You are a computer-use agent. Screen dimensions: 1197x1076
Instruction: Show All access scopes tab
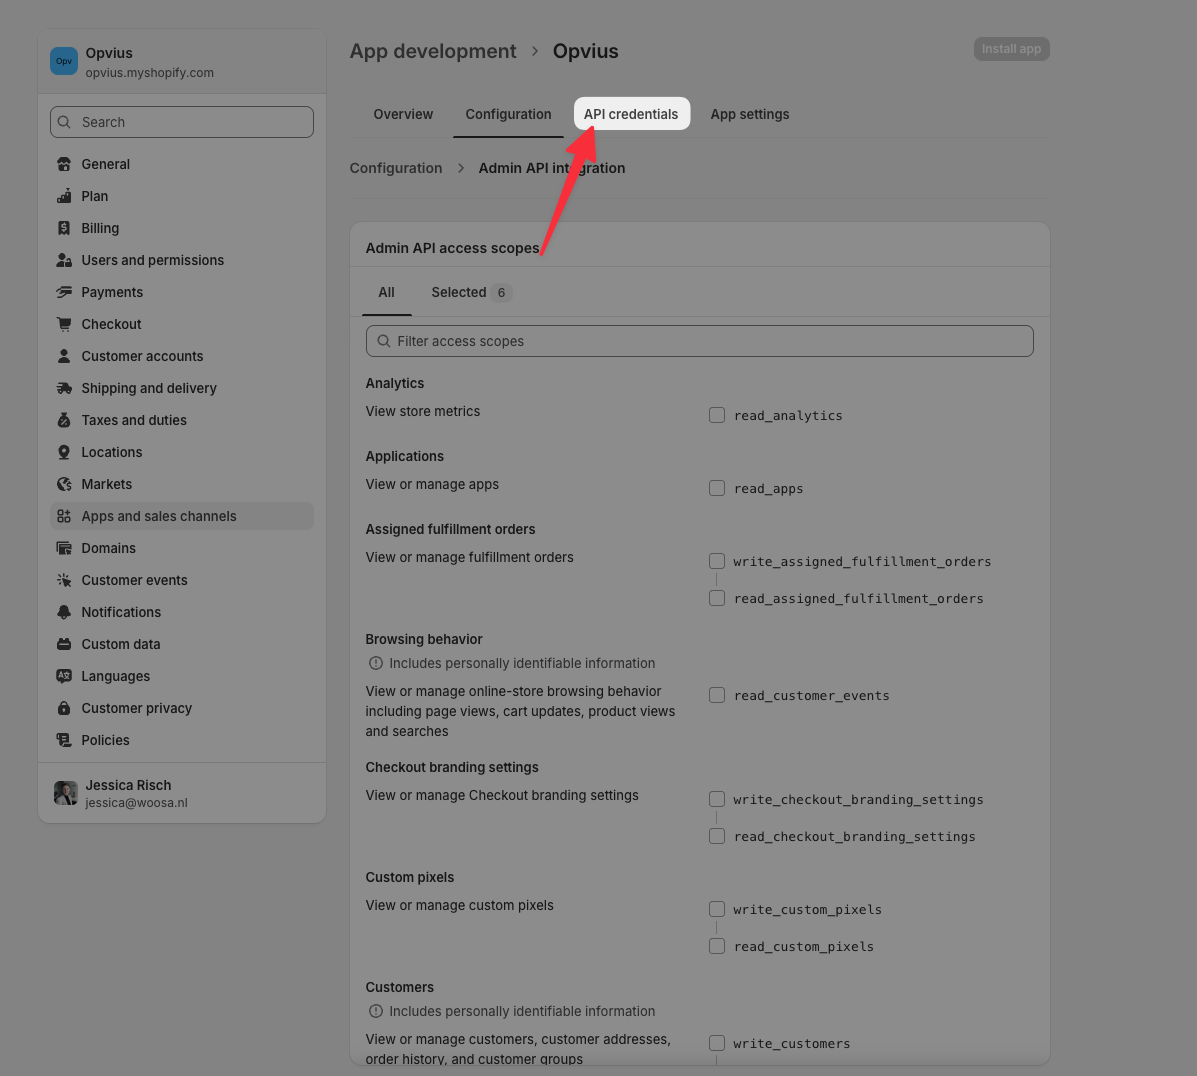click(x=386, y=292)
